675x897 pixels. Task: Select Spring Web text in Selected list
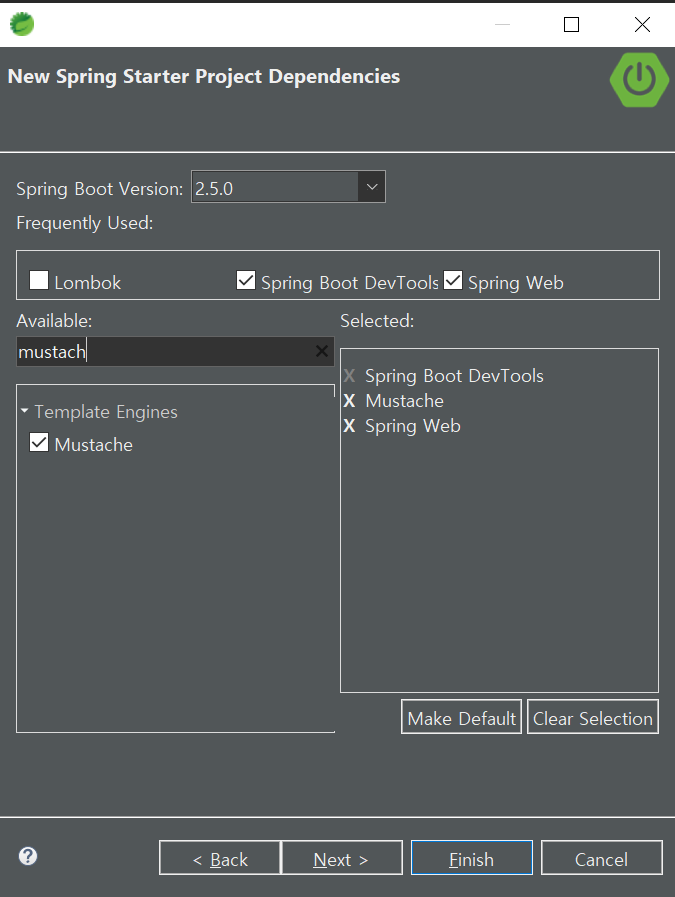click(x=412, y=426)
